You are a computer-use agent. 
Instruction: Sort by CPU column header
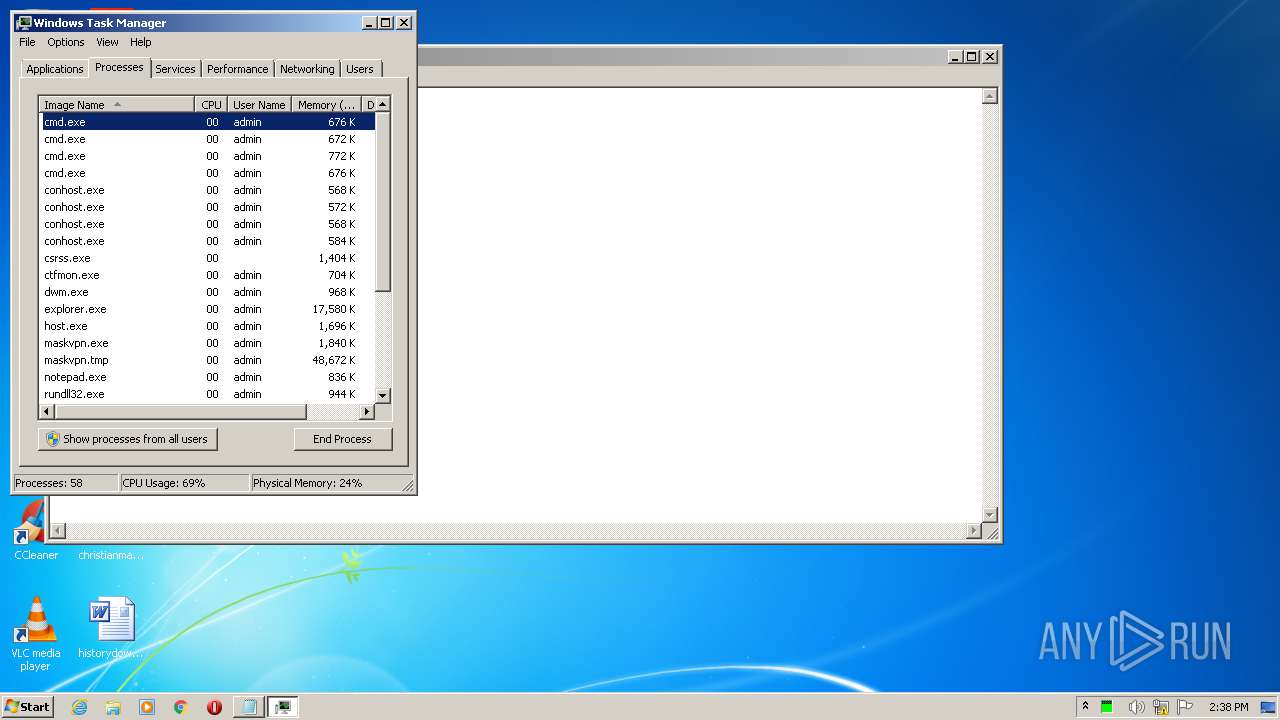[211, 105]
